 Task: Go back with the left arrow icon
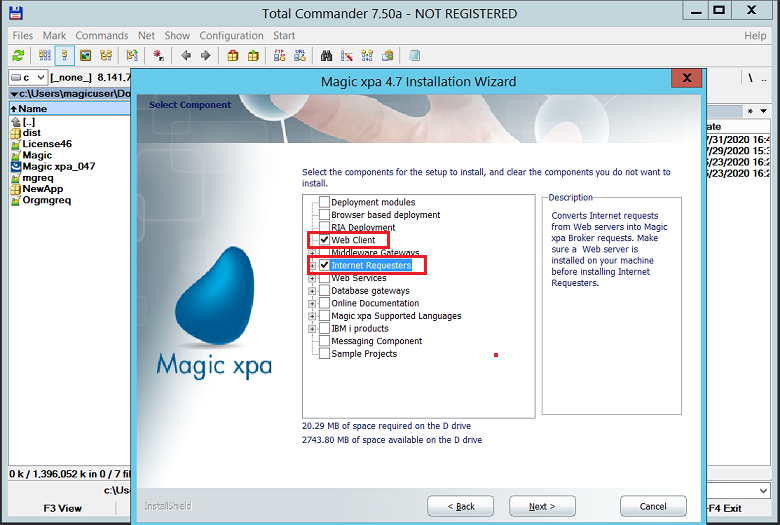pyautogui.click(x=186, y=55)
